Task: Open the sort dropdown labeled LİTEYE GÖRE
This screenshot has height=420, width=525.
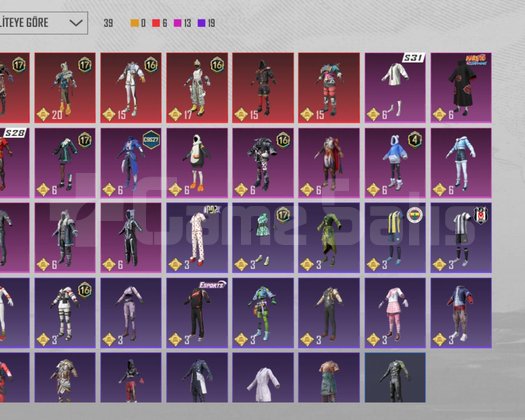Action: click(44, 23)
